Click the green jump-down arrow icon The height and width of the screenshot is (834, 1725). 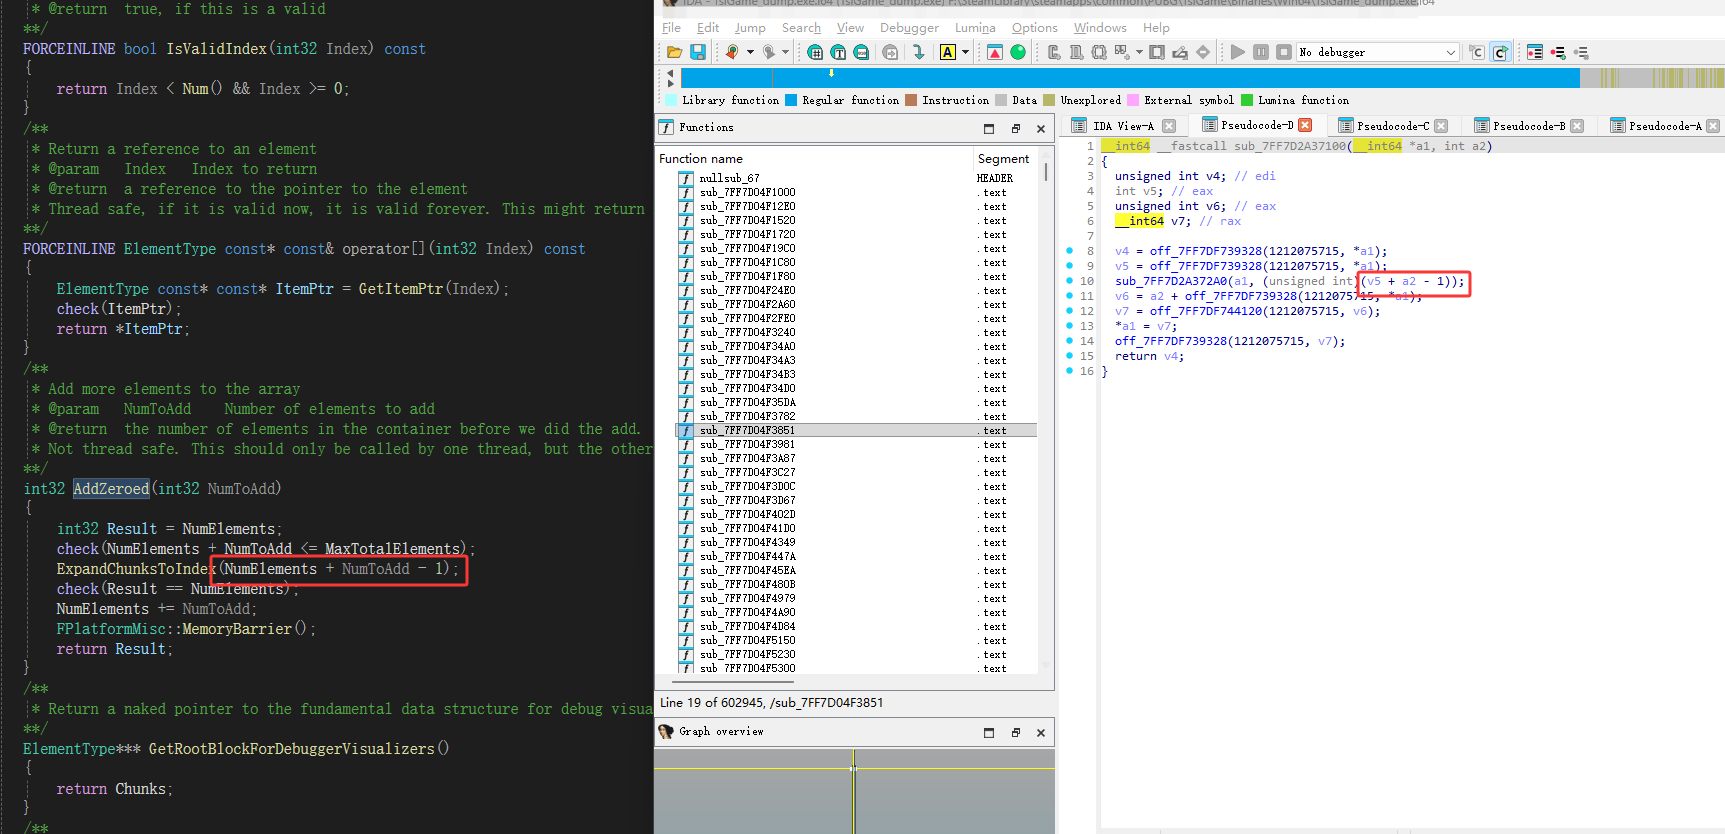[918, 52]
